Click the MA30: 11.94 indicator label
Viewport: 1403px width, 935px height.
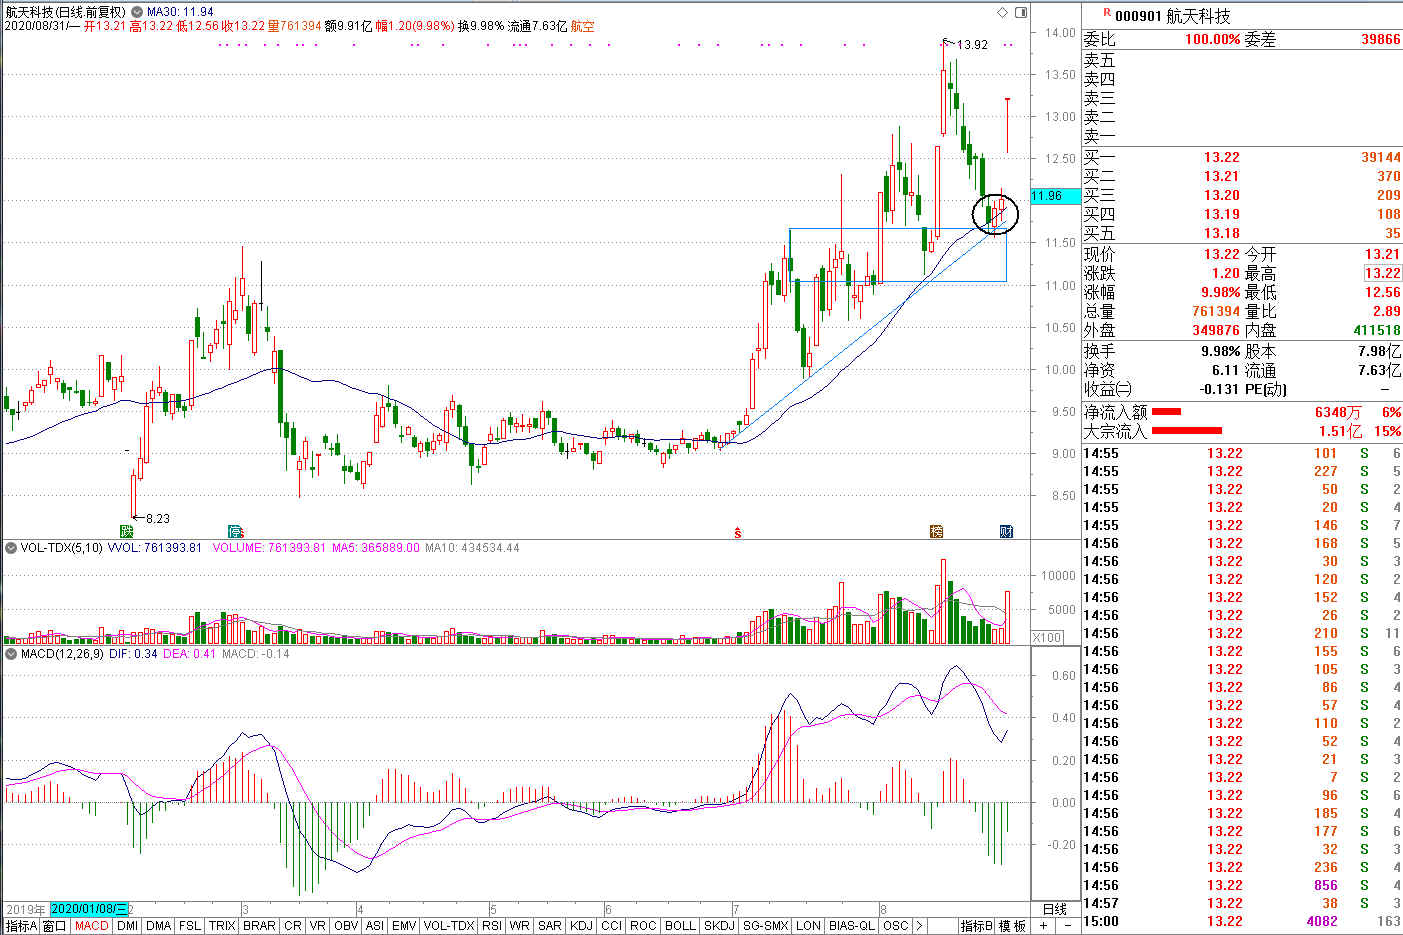[180, 12]
